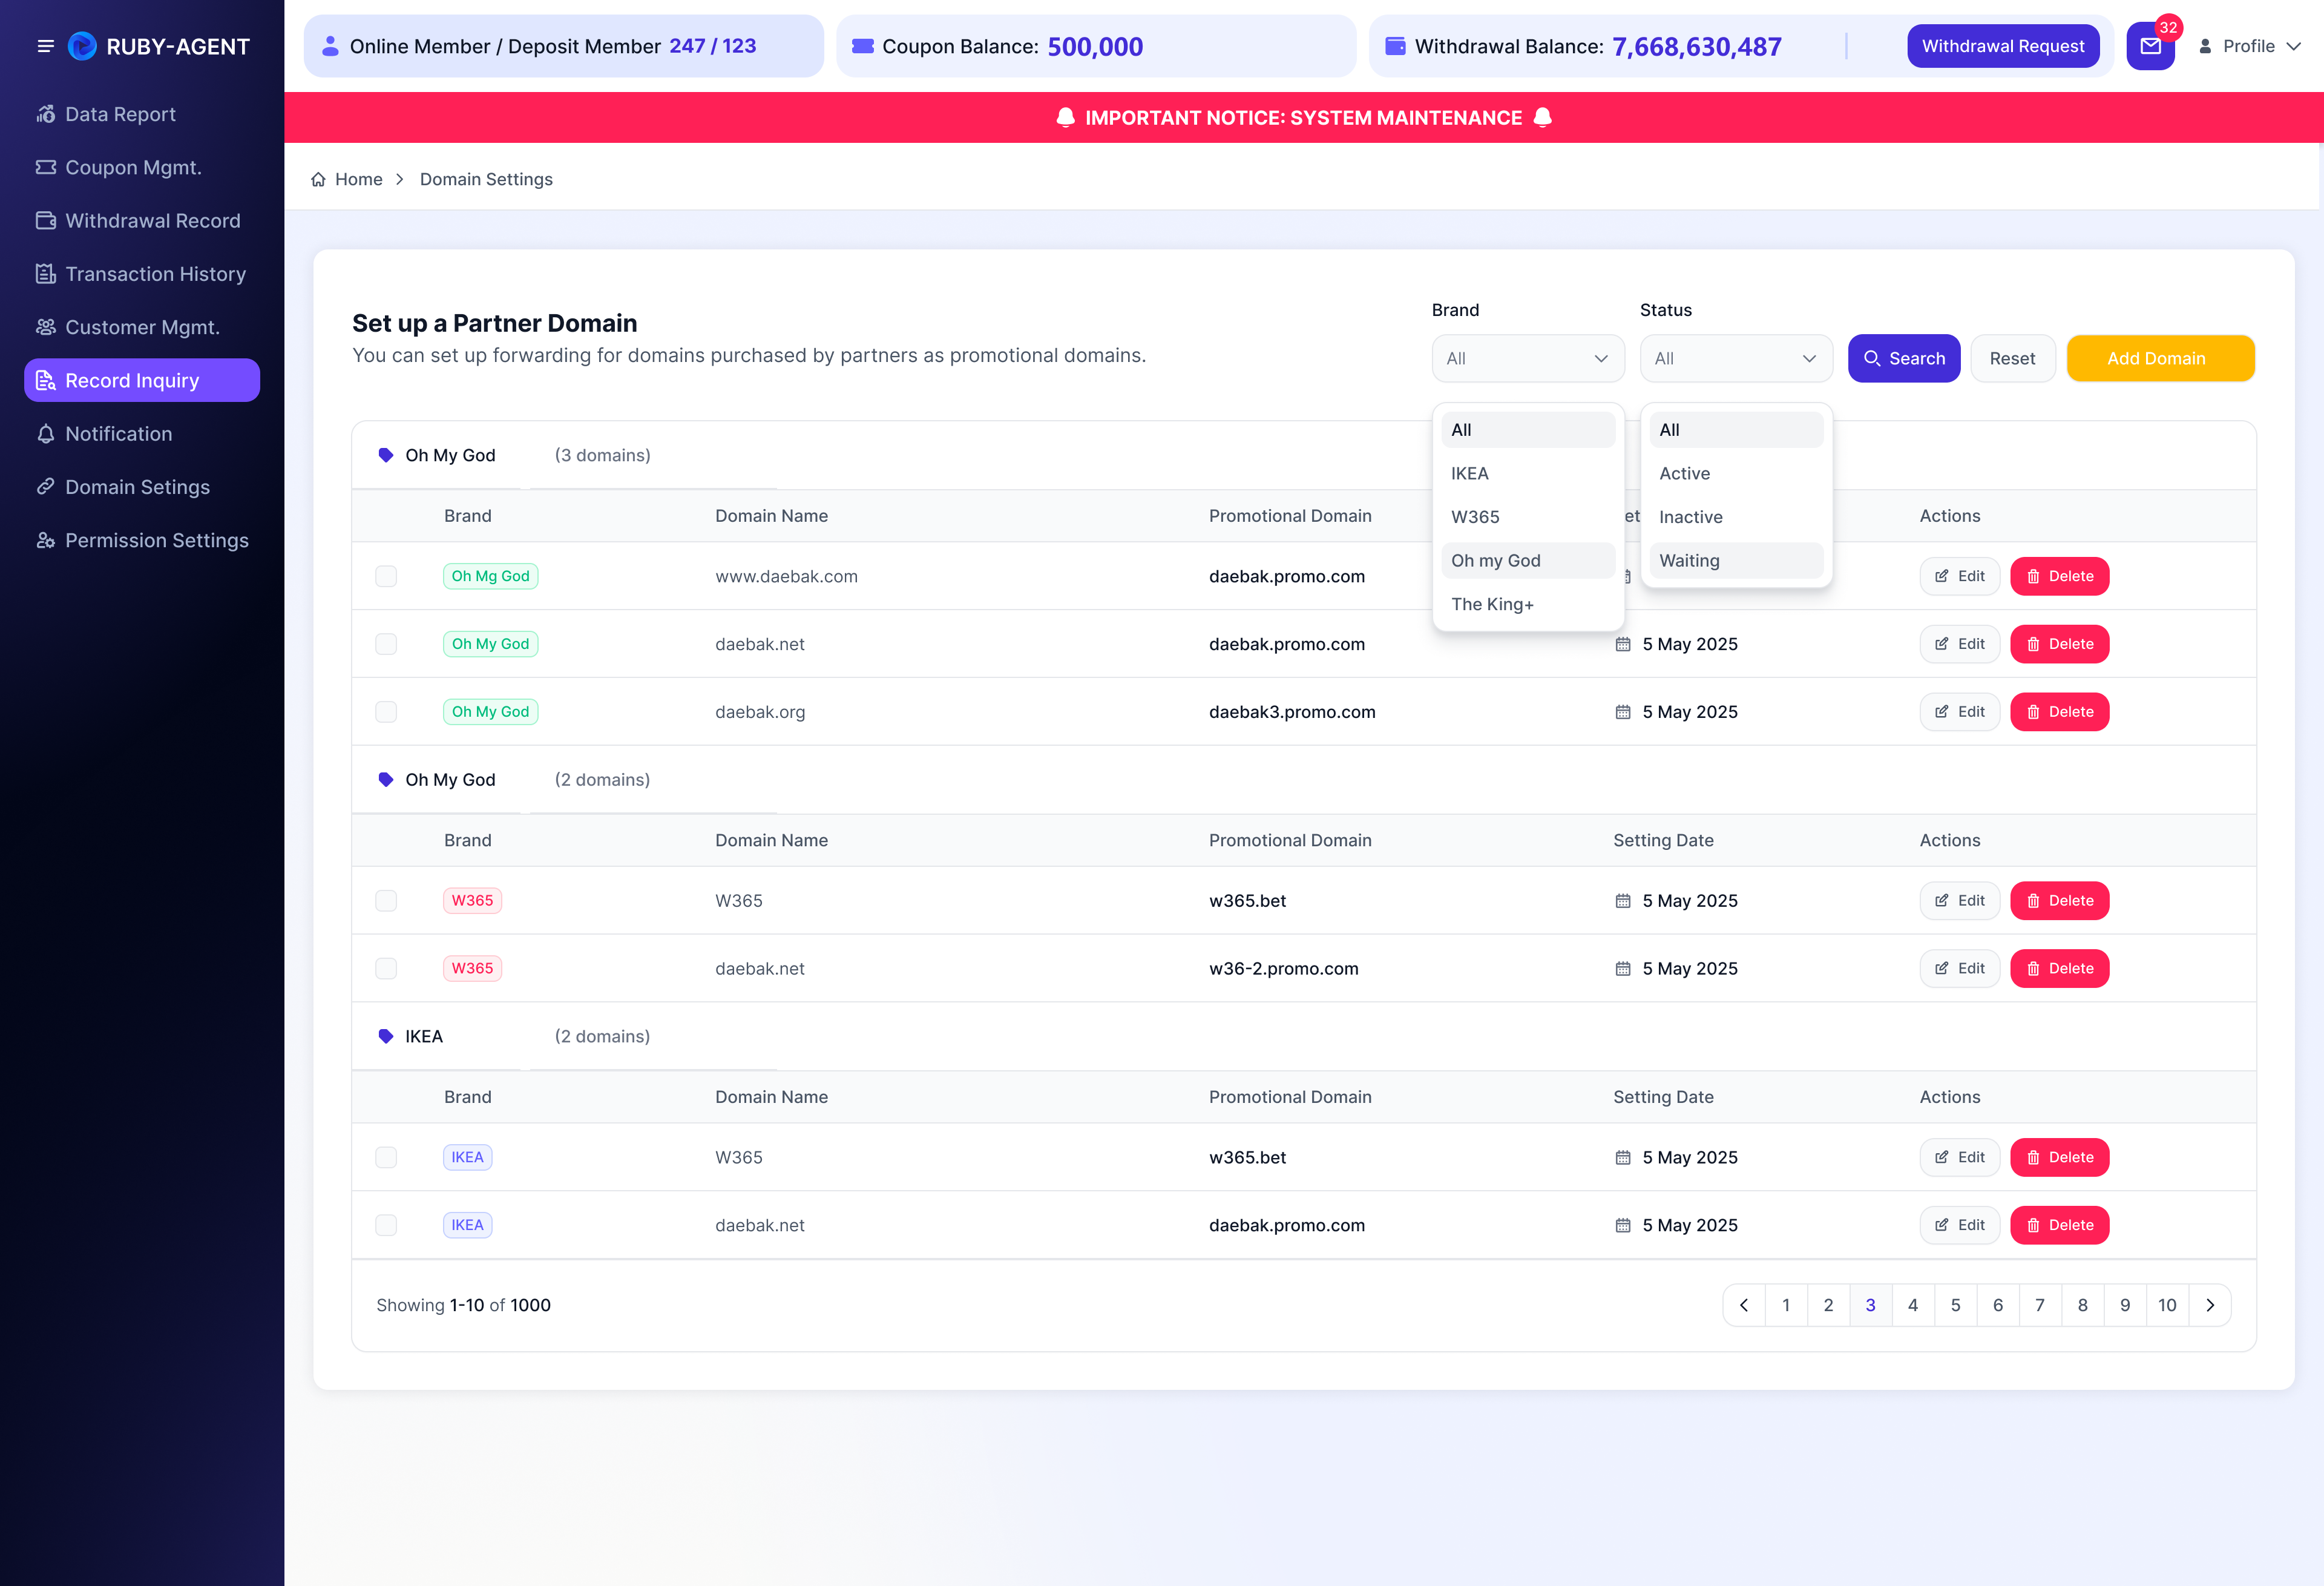
Task: Click daebak3.promo.com promotional domain
Action: (1292, 712)
